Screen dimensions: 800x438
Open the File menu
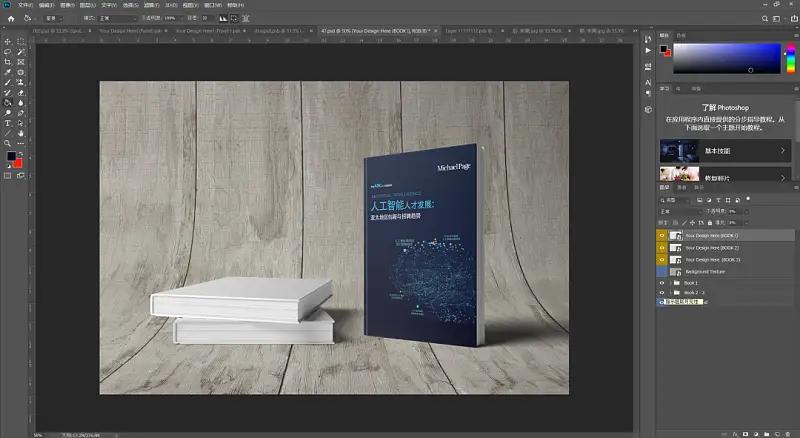[26, 5]
